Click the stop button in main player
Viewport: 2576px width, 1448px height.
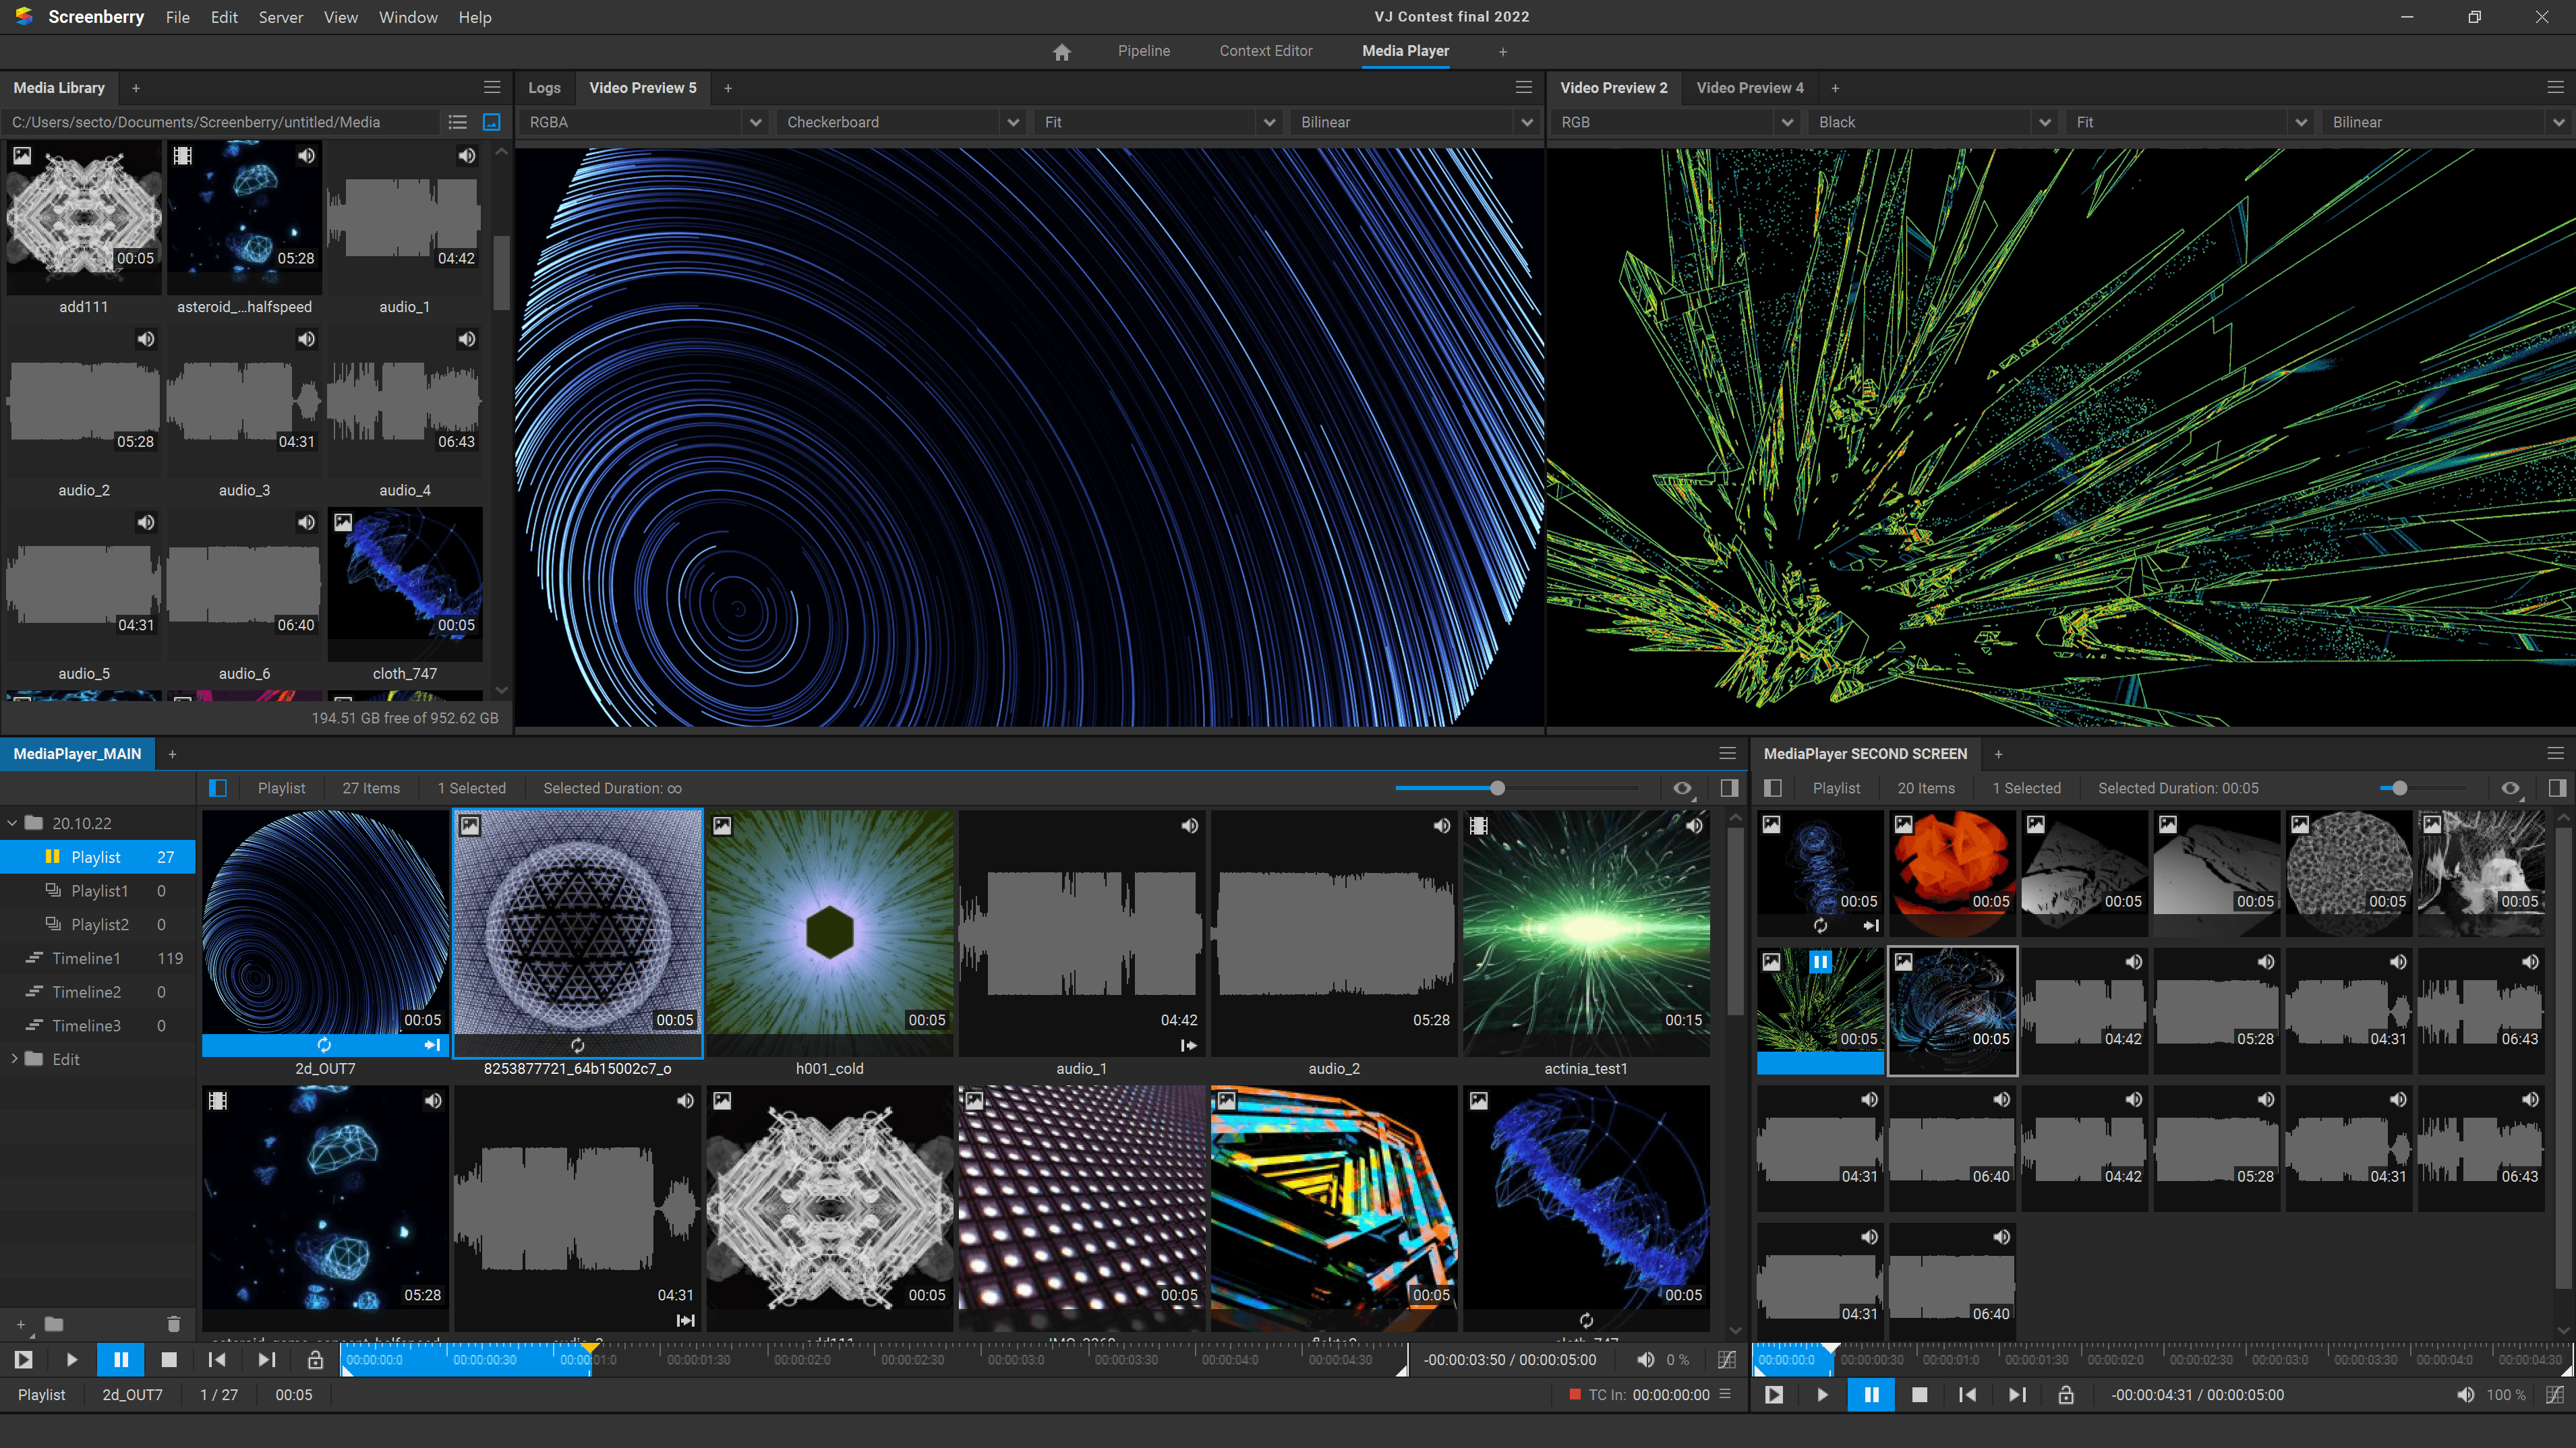169,1360
